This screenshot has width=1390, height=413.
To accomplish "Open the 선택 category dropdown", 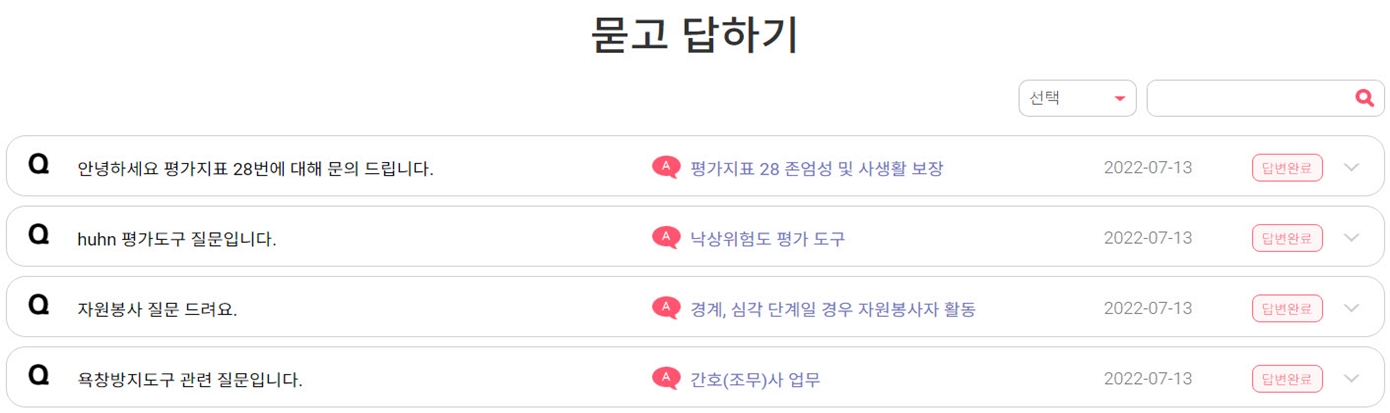I will [x=1077, y=98].
